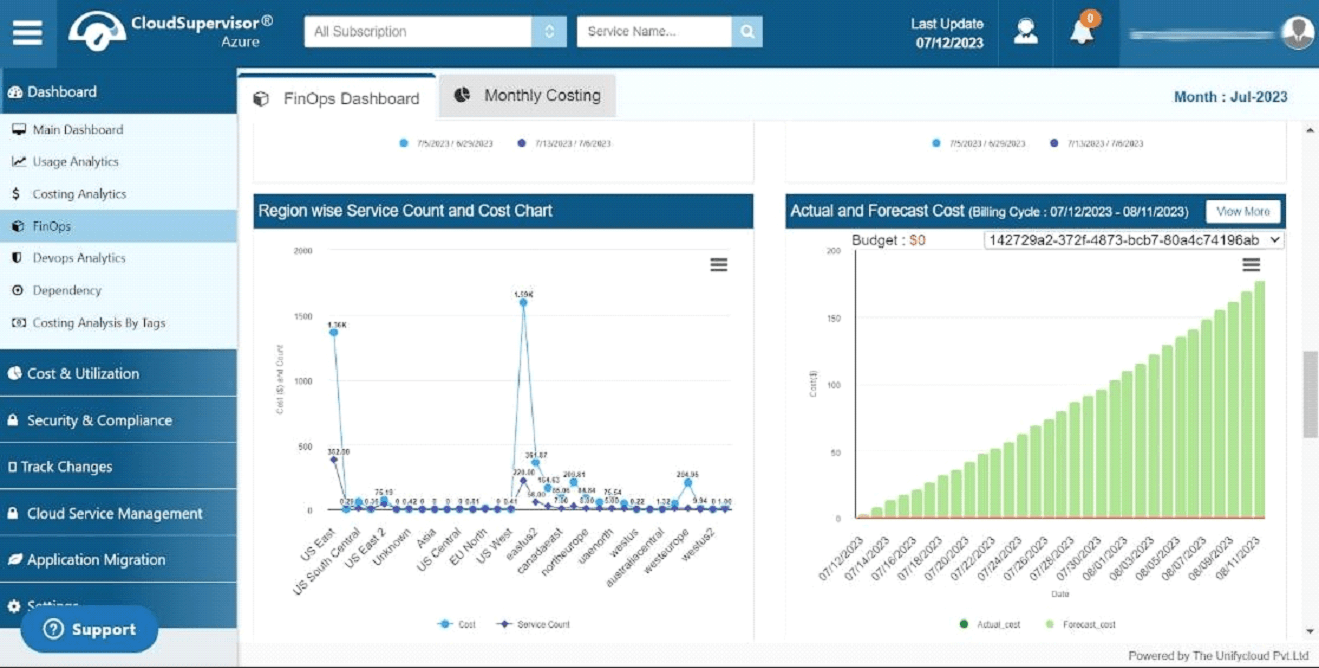Expand the Cost & Utilization section
Screen dimensions: 1319x668
point(118,373)
